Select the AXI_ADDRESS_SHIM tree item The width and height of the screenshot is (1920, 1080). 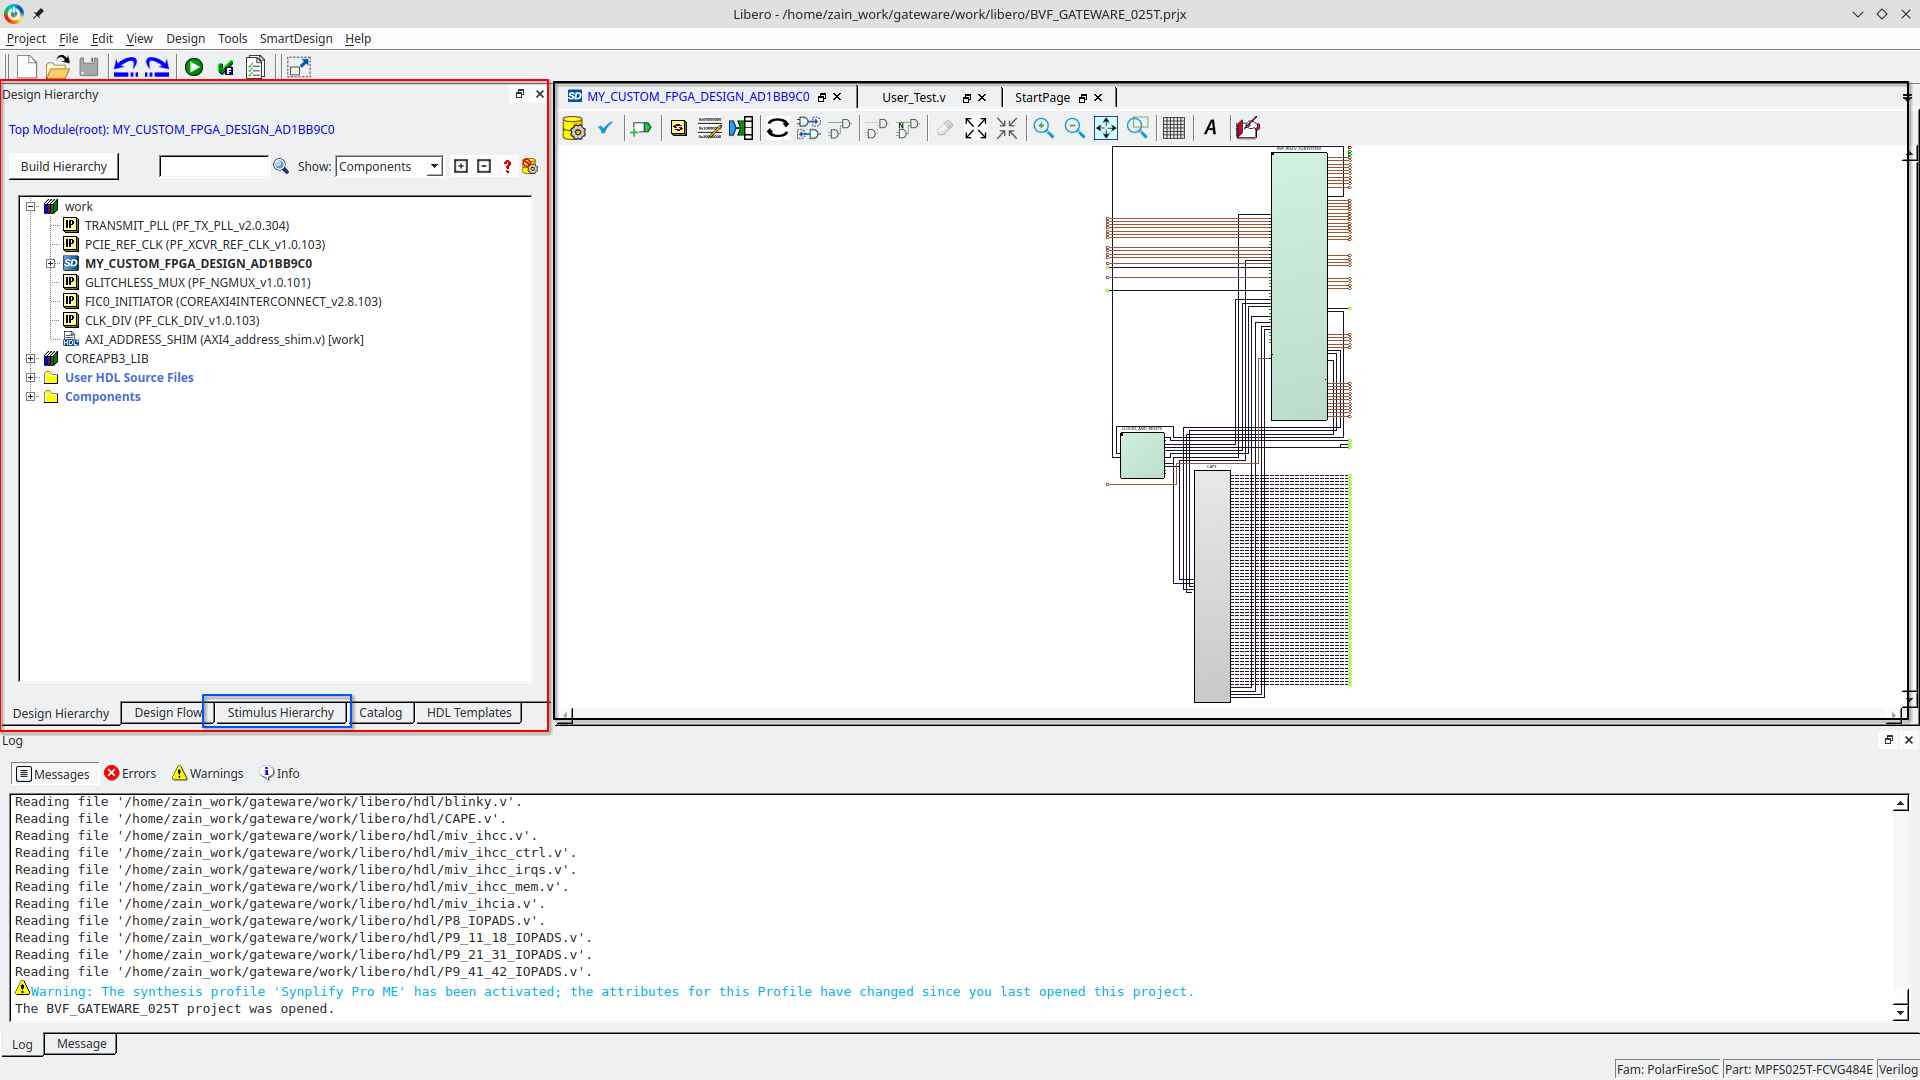tap(223, 339)
